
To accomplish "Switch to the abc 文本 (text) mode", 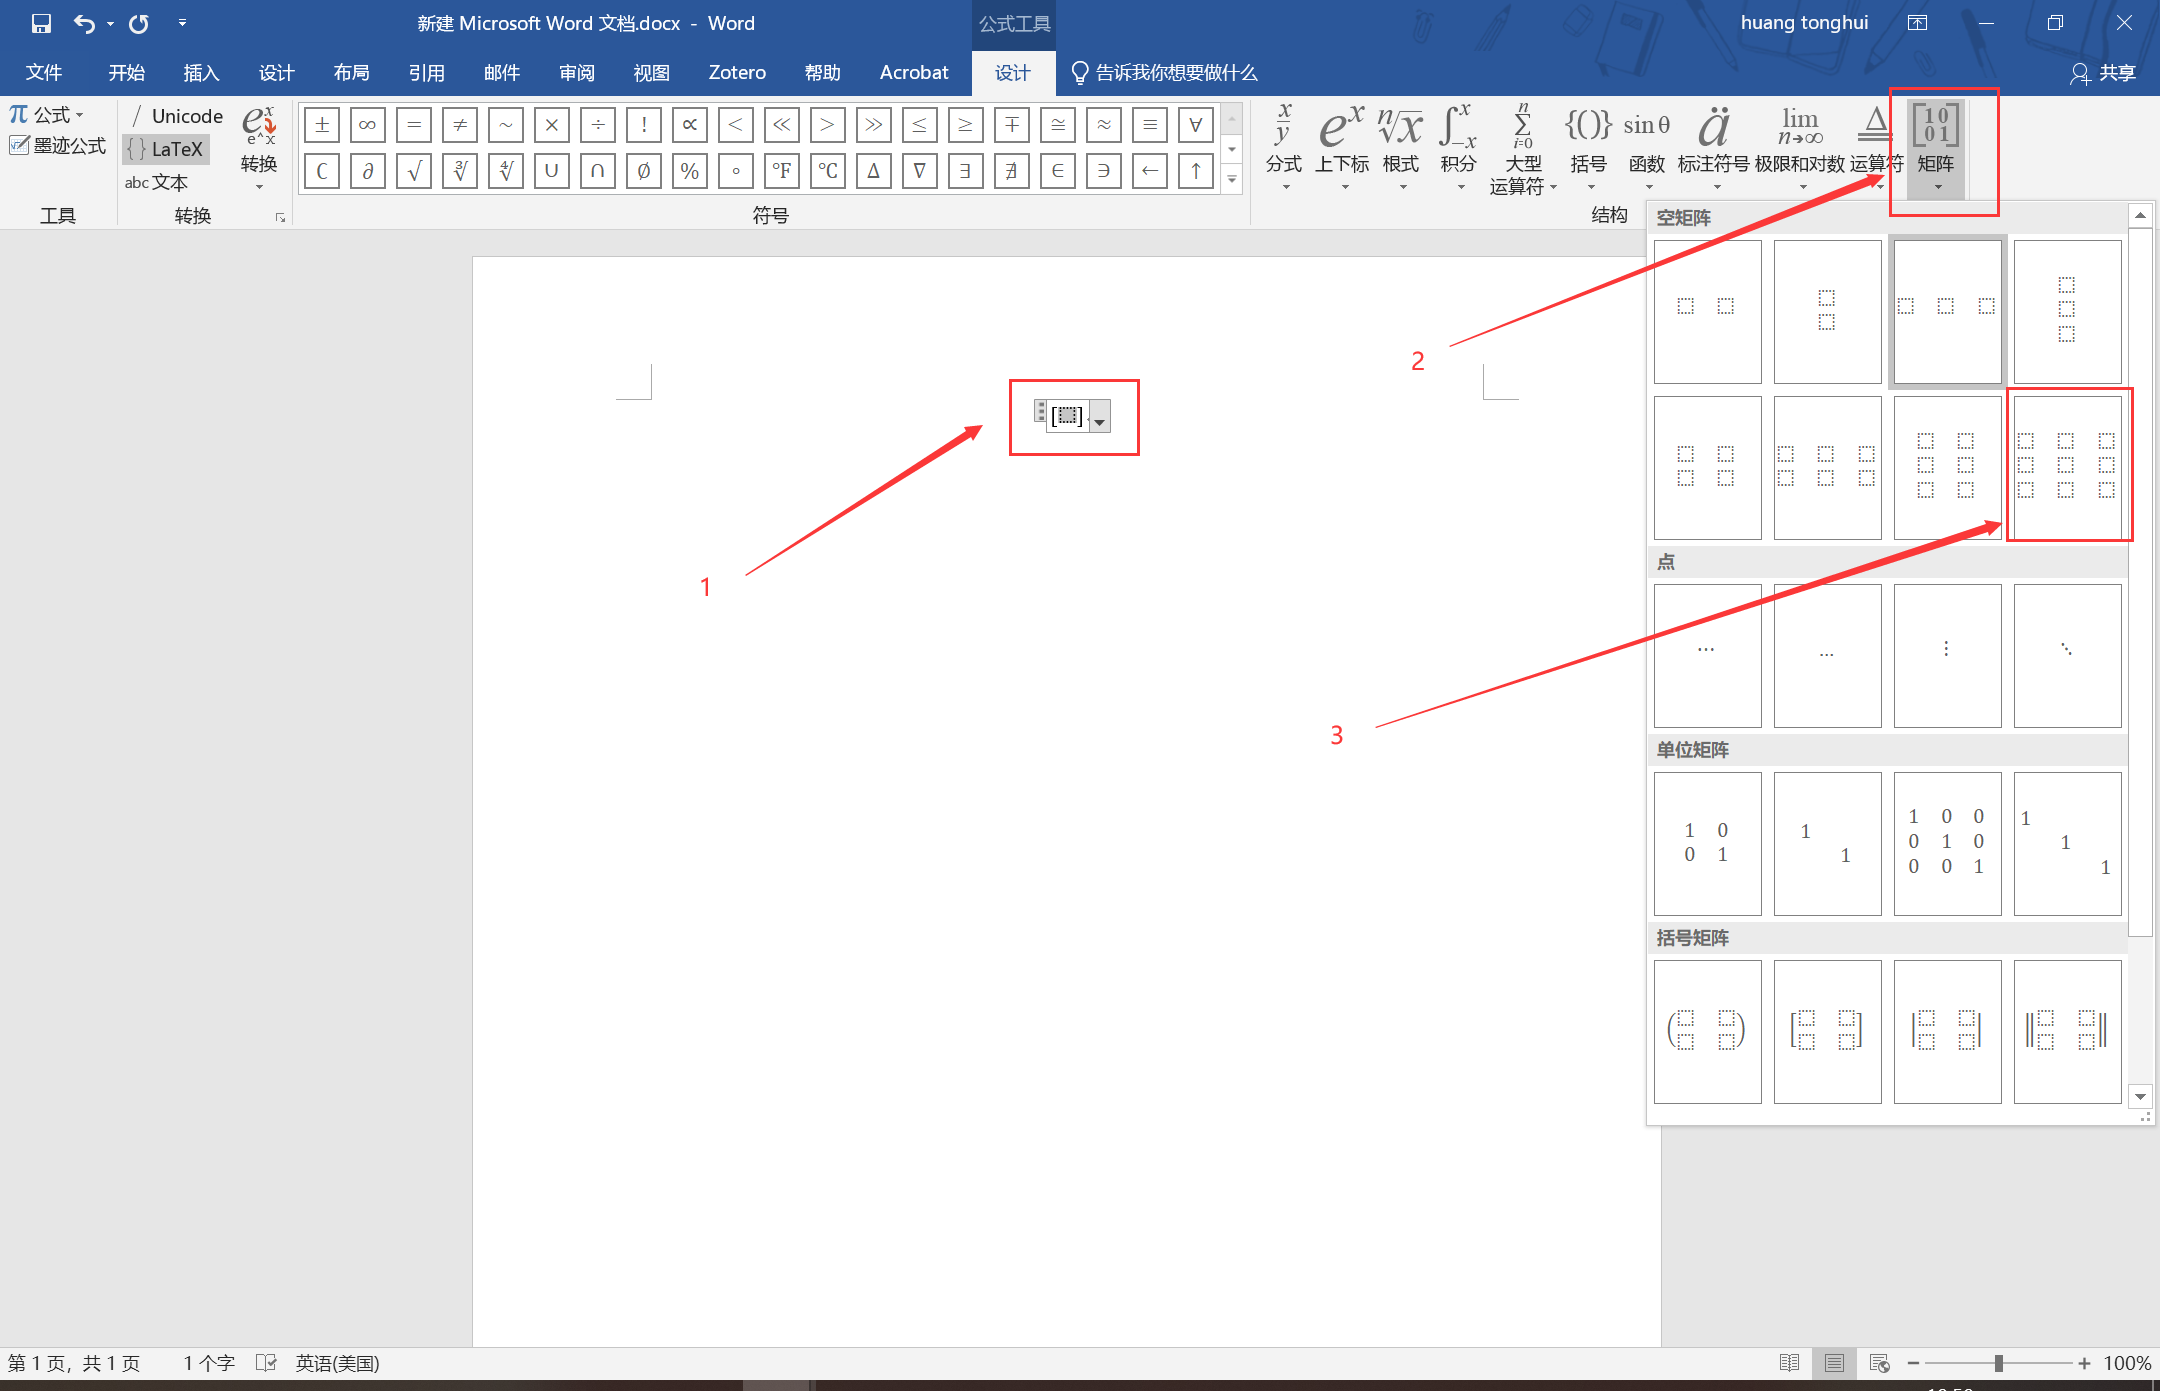I will pyautogui.click(x=157, y=182).
